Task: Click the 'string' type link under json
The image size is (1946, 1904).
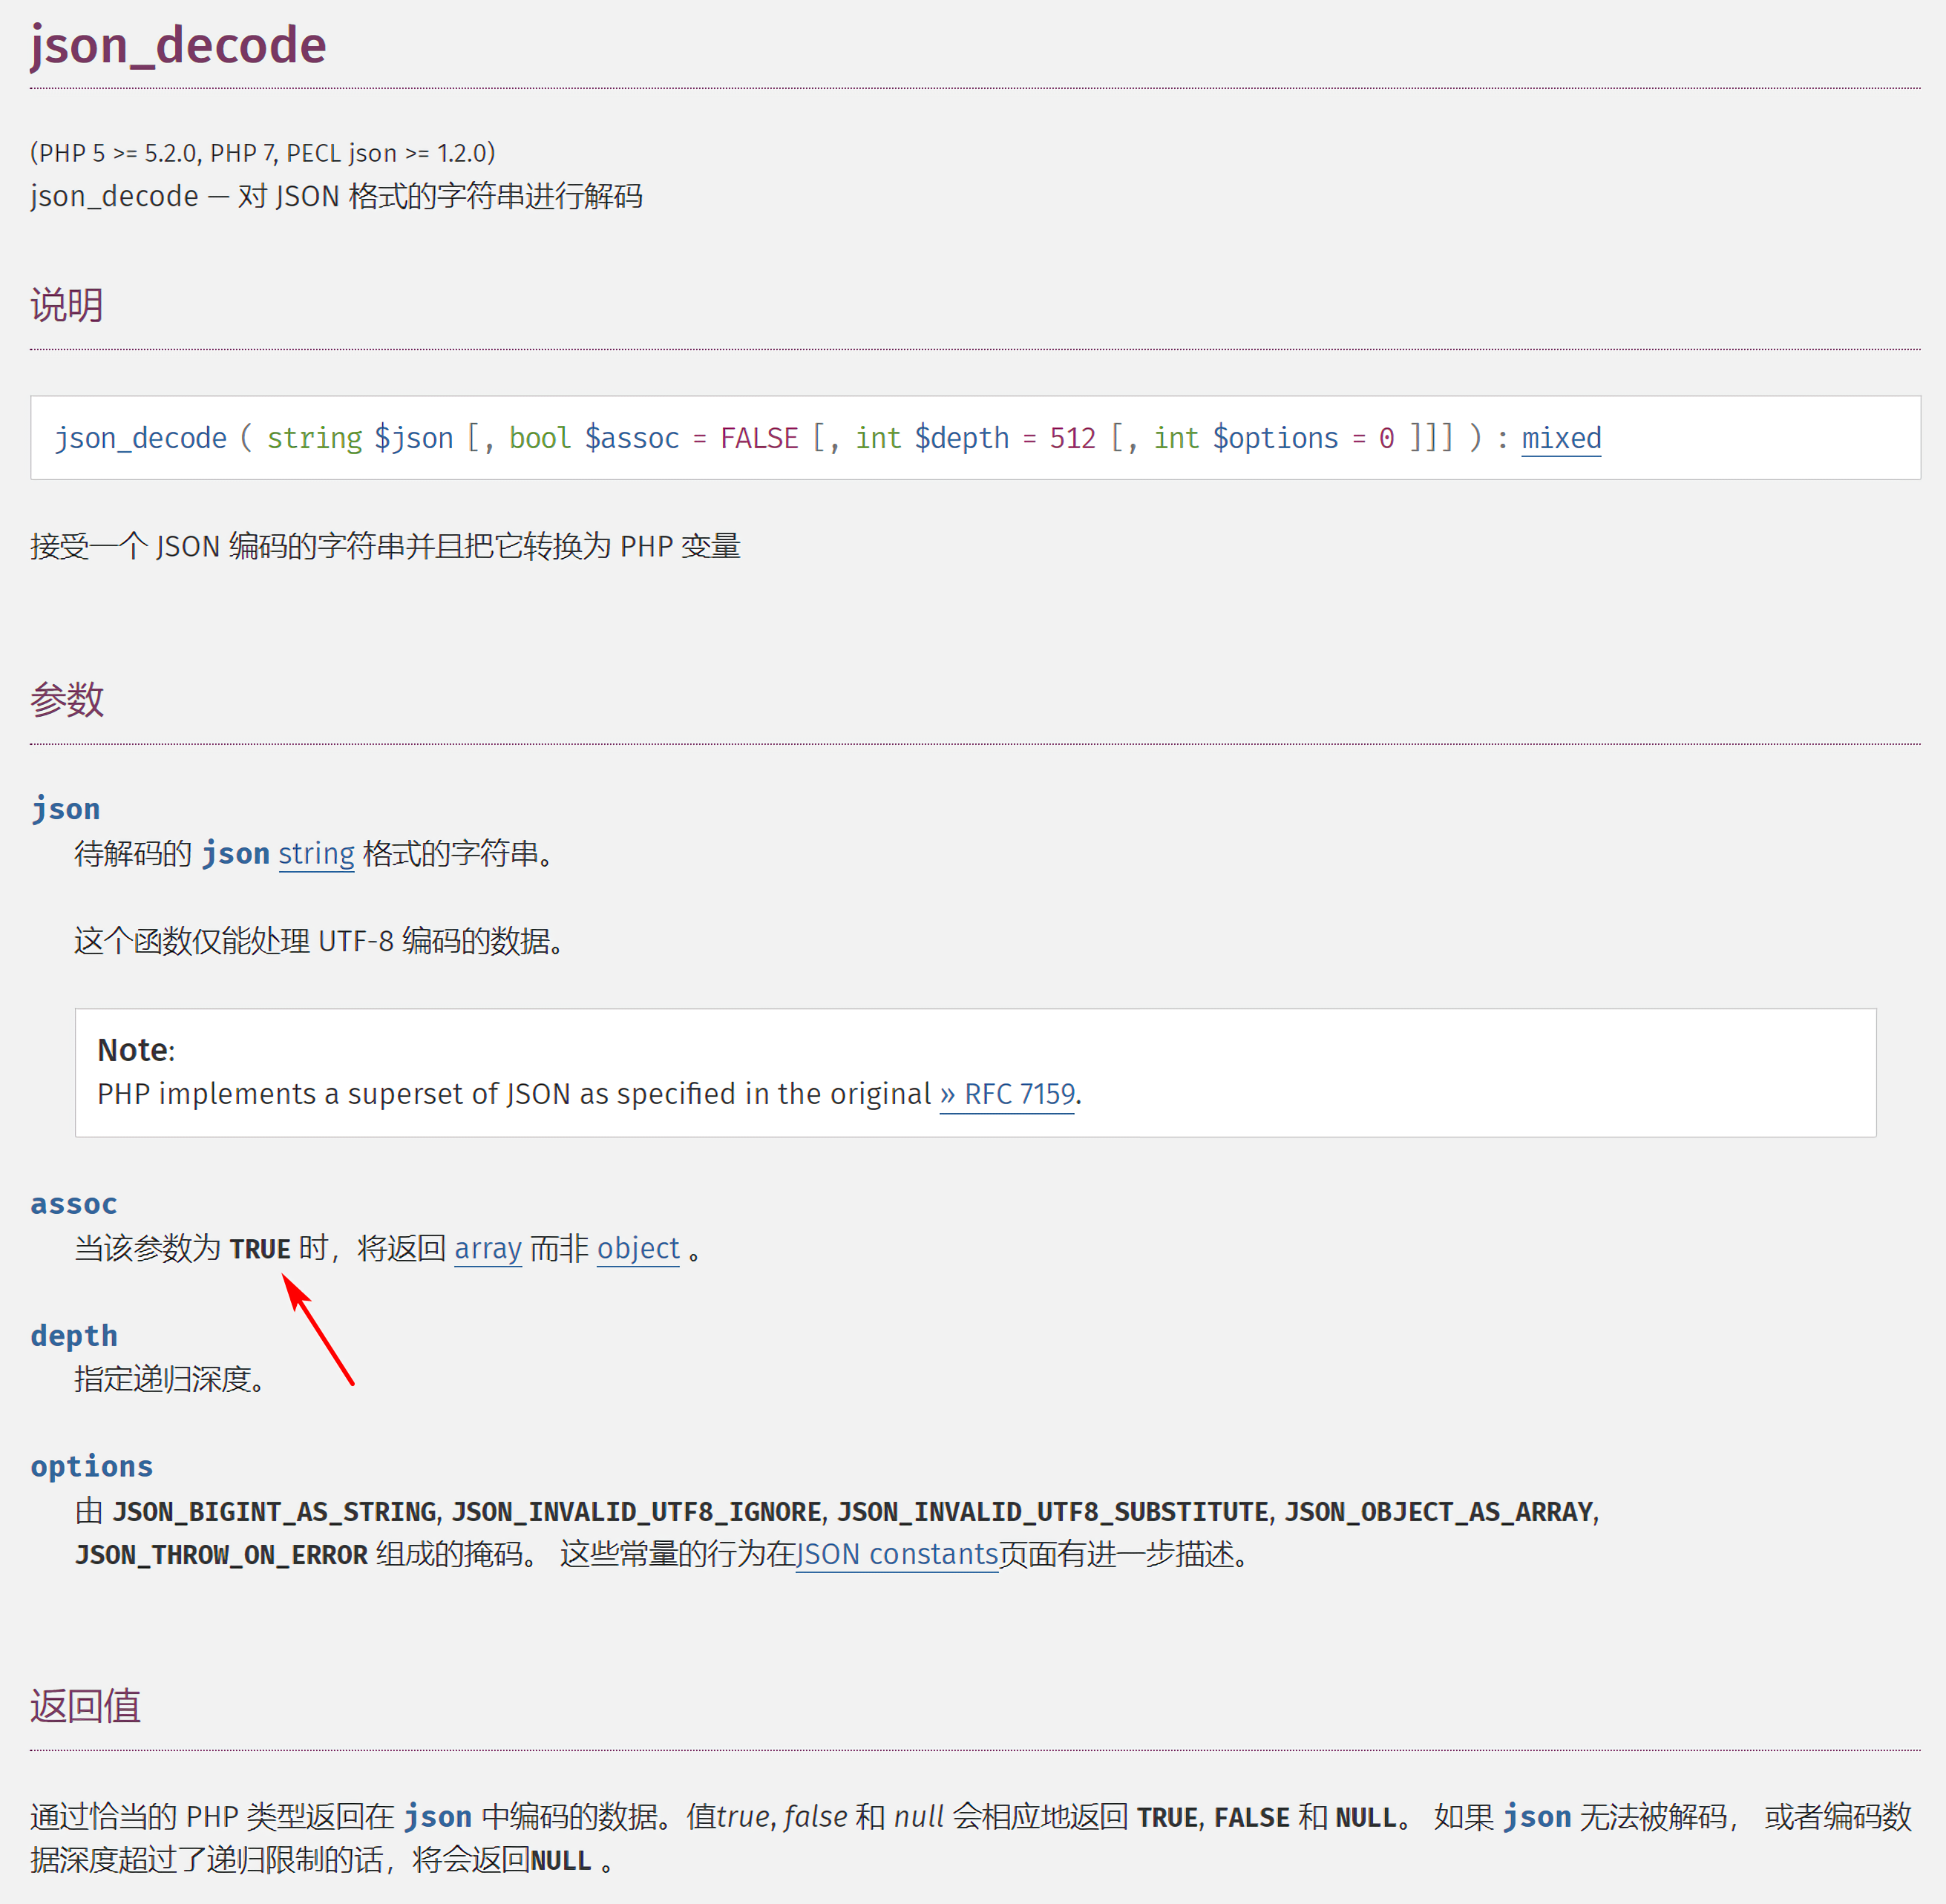Action: [316, 854]
